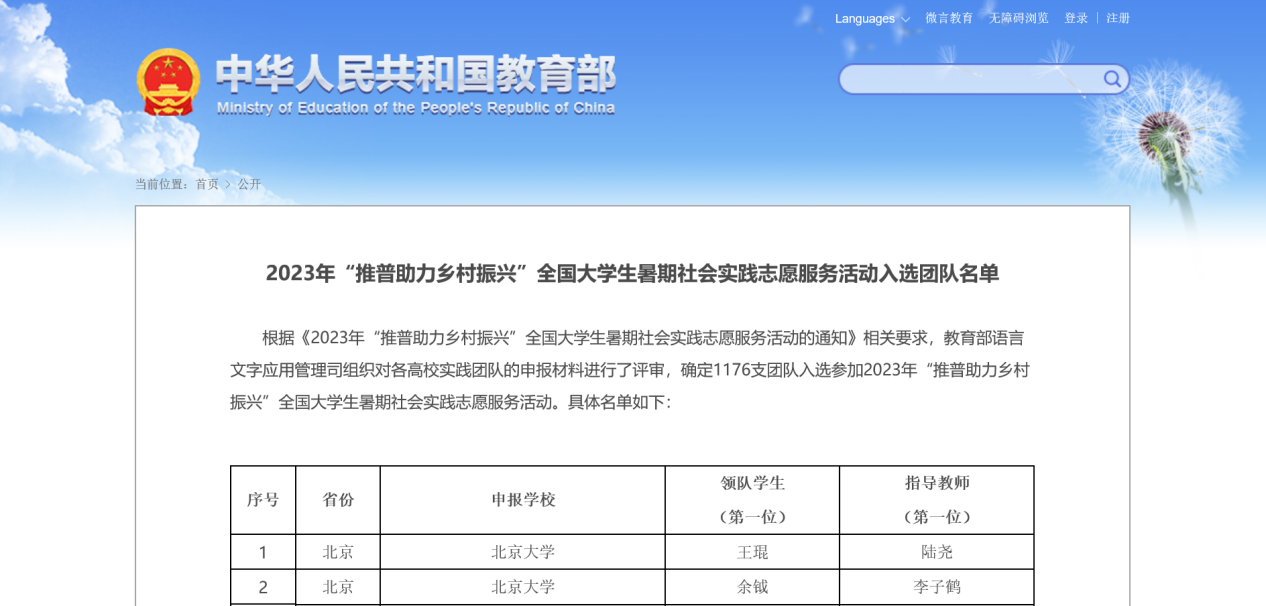The width and height of the screenshot is (1266, 606).
Task: Click the 登录 login link
Action: 1076,18
